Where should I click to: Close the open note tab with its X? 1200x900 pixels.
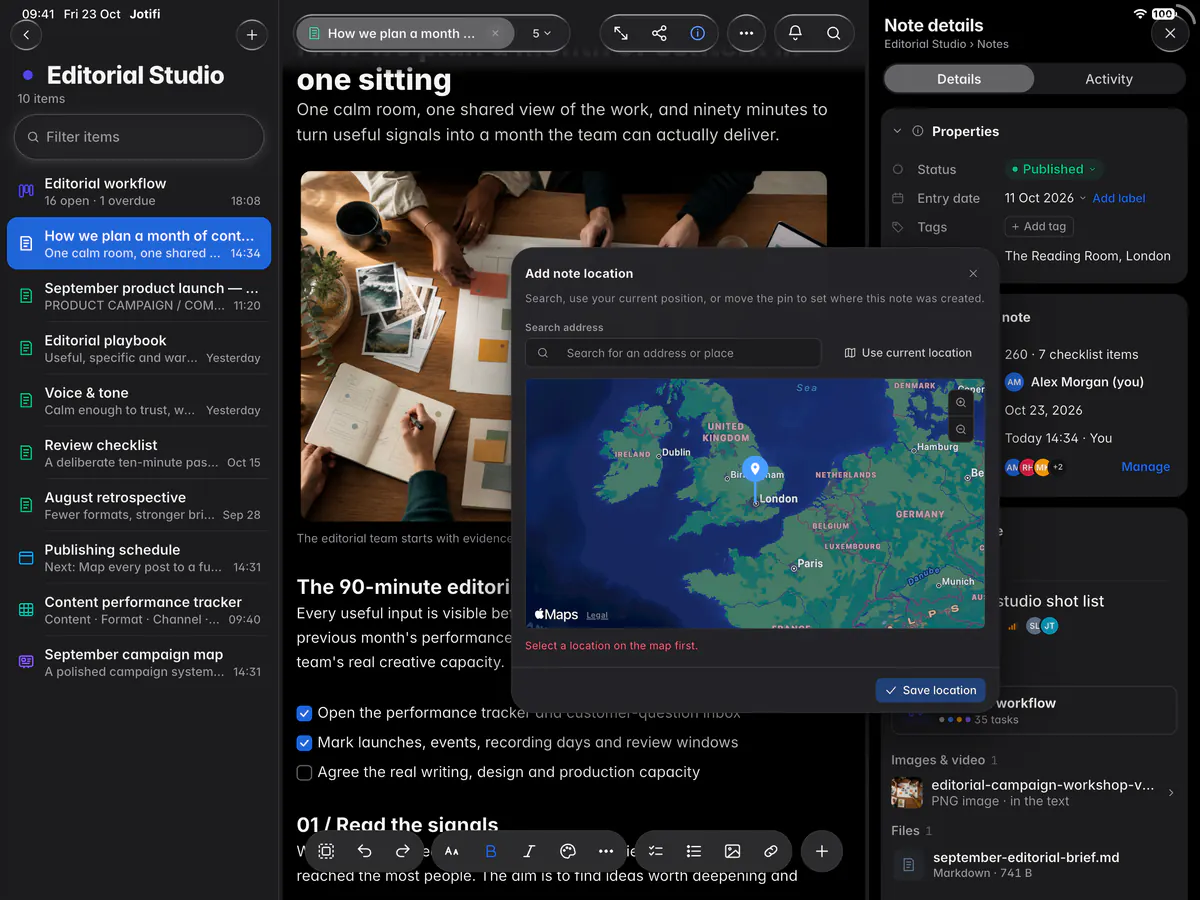495,33
